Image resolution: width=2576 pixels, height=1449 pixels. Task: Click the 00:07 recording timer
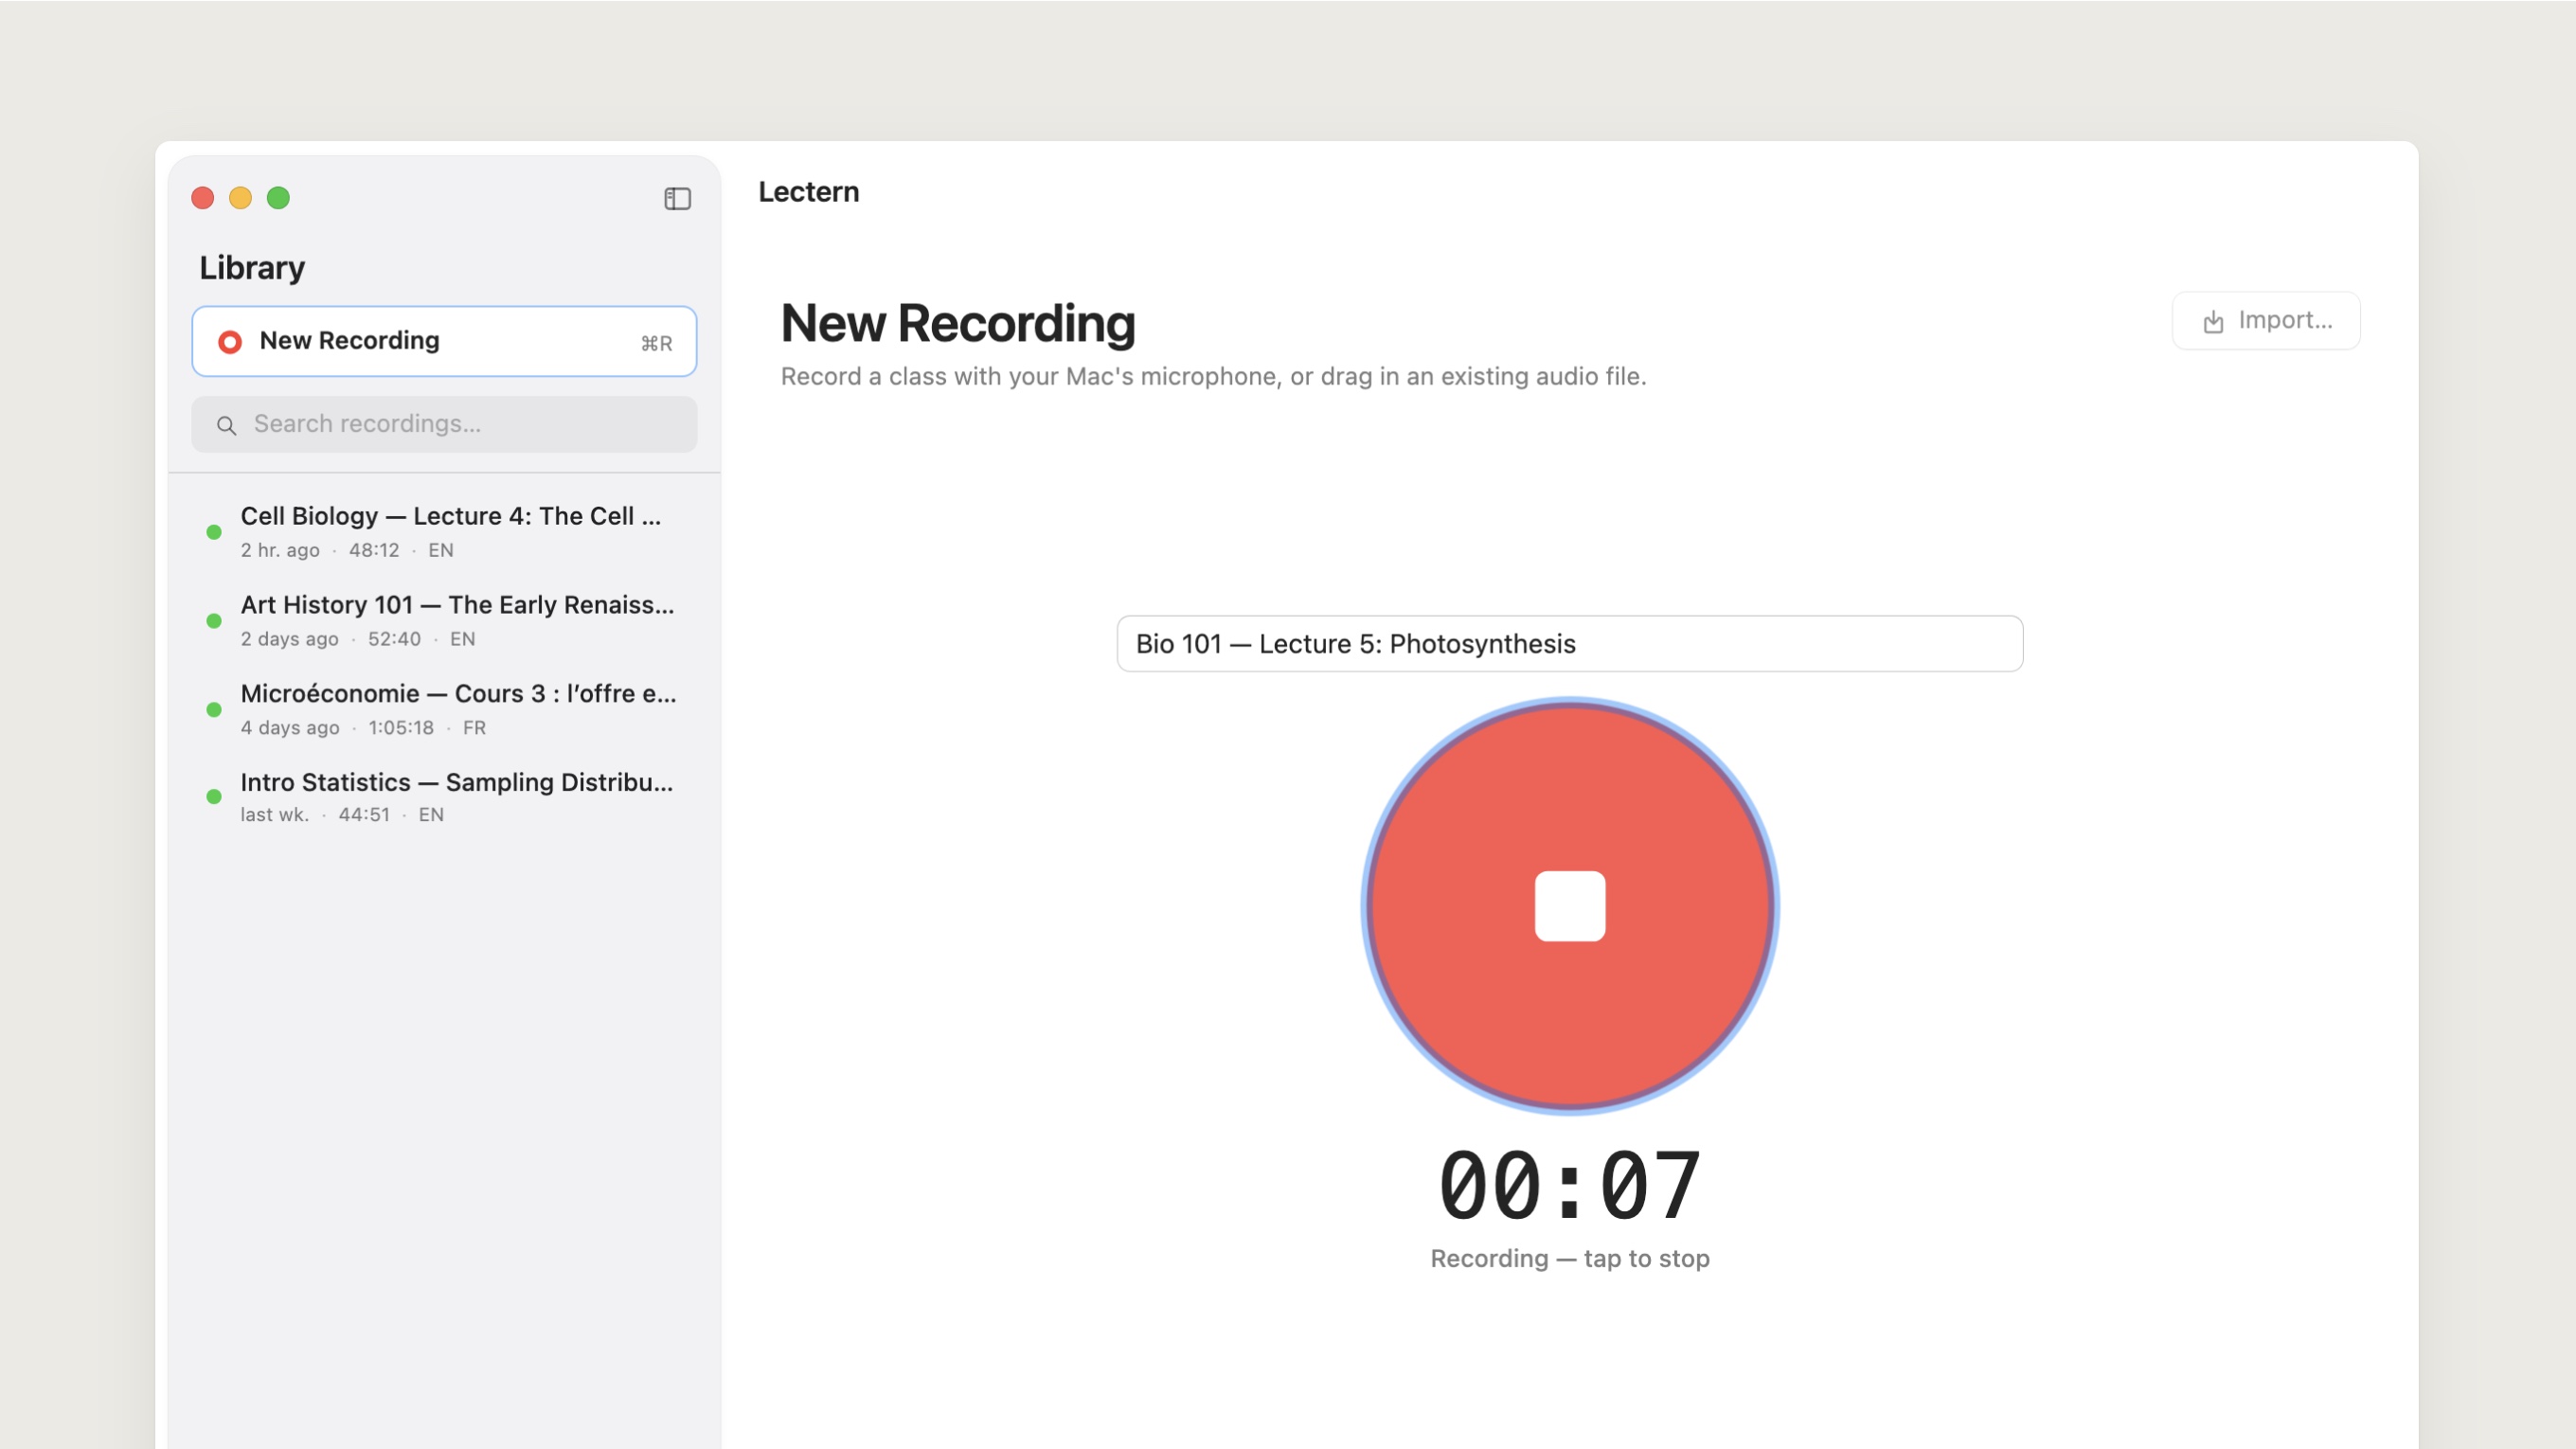(1569, 1186)
